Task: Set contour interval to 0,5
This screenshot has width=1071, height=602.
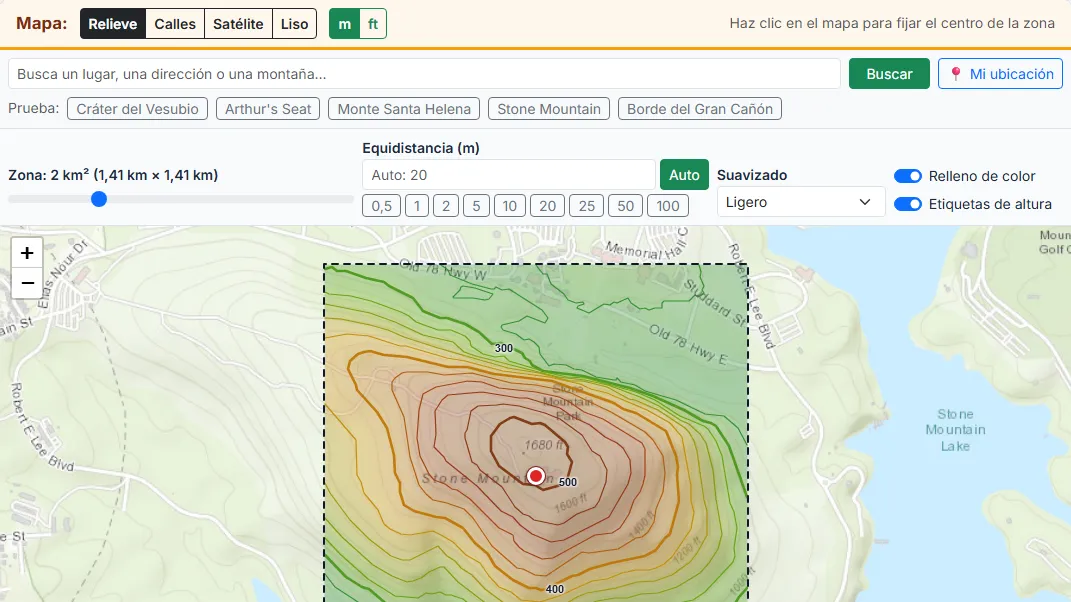Action: [x=381, y=206]
